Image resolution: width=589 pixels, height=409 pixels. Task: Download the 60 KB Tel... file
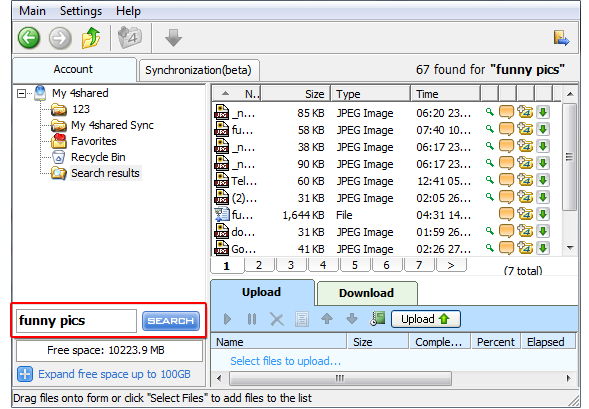[543, 180]
